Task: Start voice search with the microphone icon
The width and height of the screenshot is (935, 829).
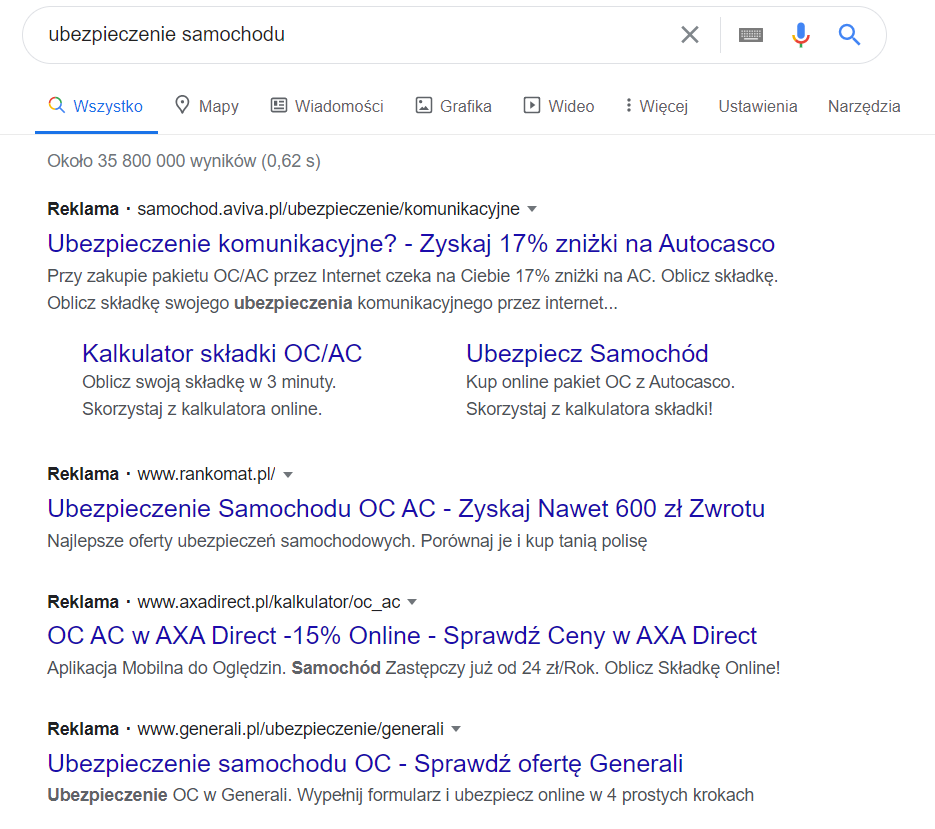Action: [x=801, y=35]
